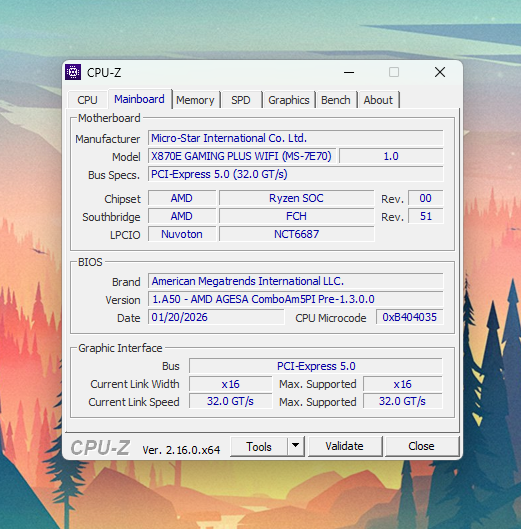Viewport: 521px width, 529px height.
Task: Click the CPU-Z app icon in title bar
Action: [x=73, y=72]
